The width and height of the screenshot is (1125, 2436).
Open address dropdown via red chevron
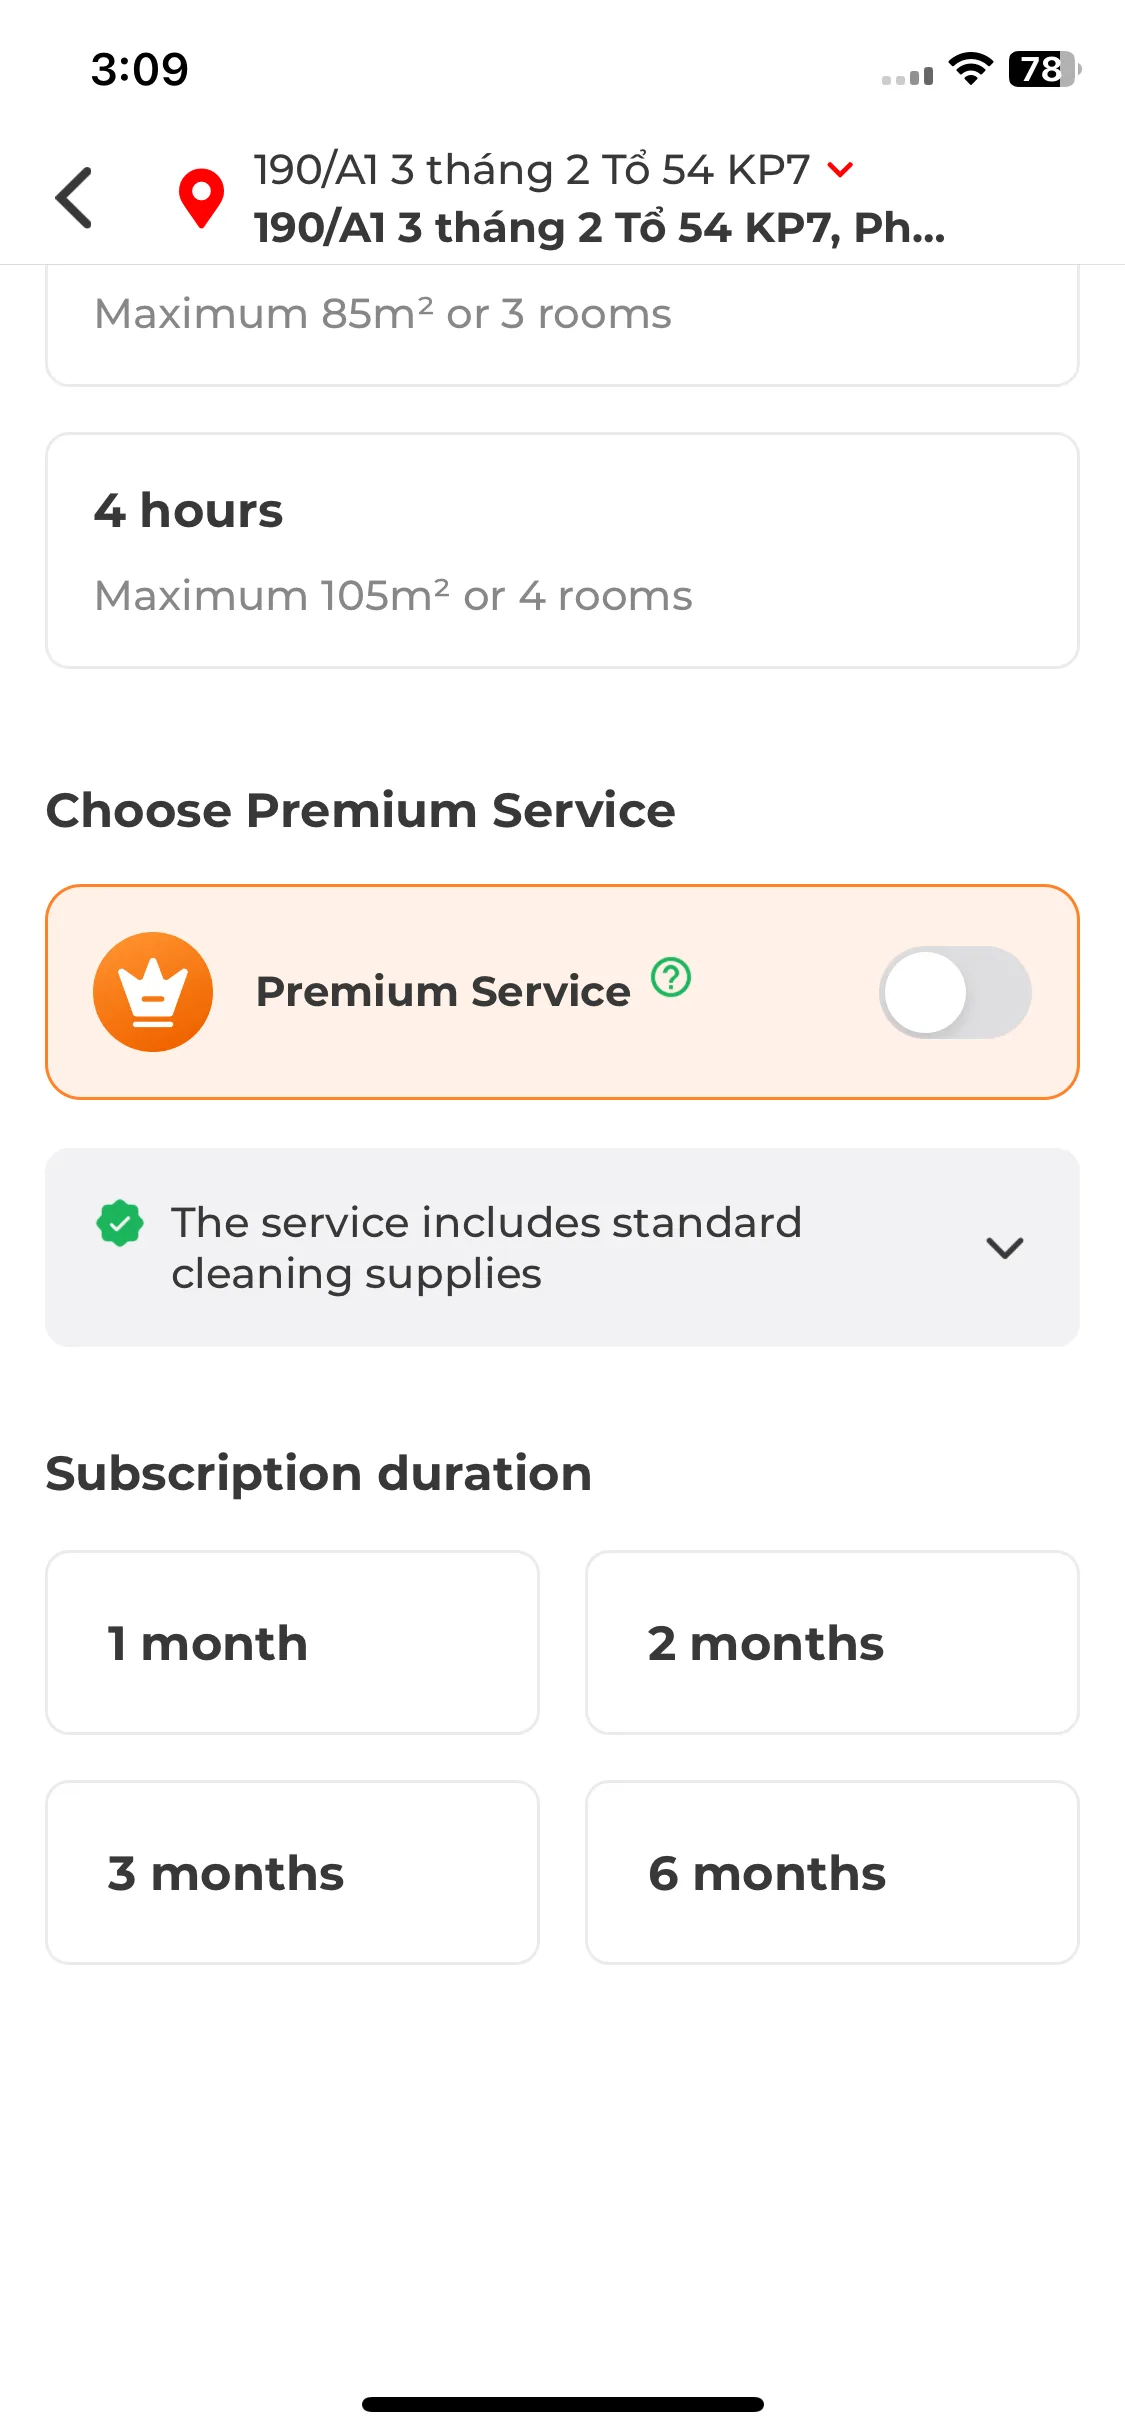(840, 170)
